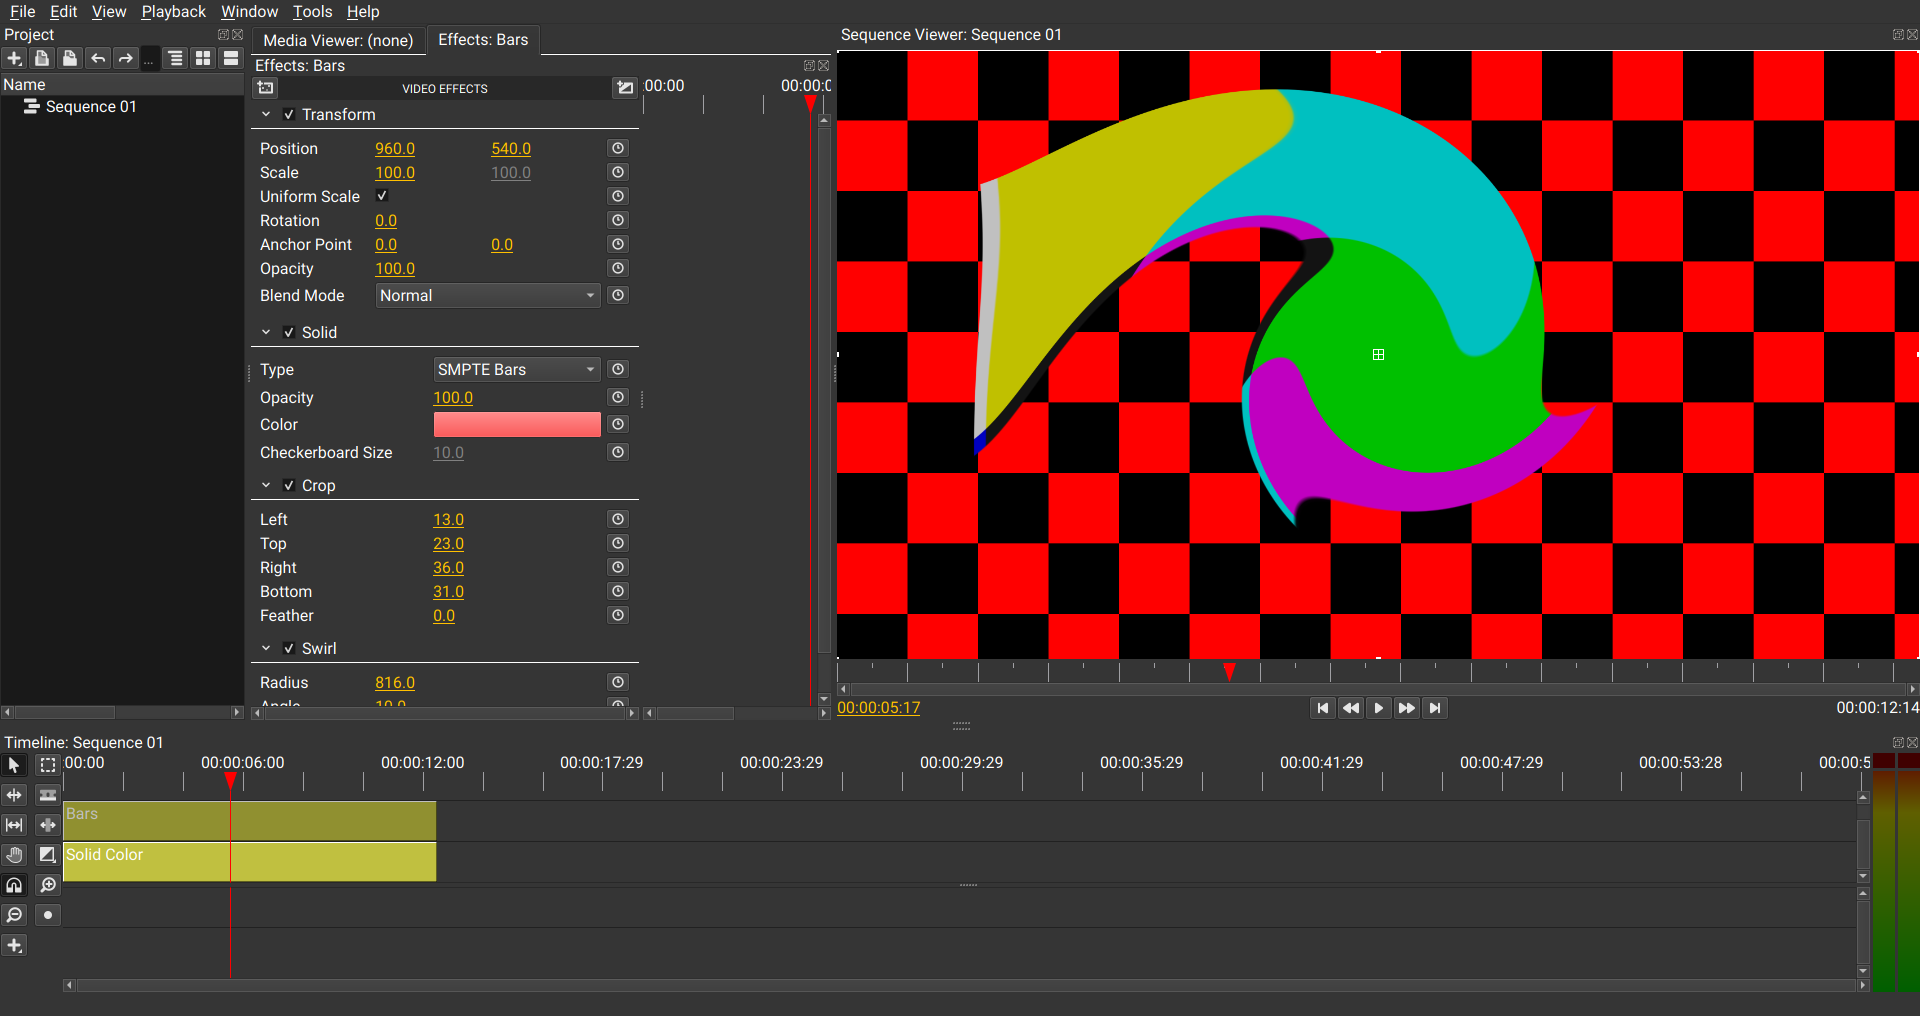Screen dimensions: 1920x1016
Task: Select the Bars clip in Timeline
Action: [249, 821]
